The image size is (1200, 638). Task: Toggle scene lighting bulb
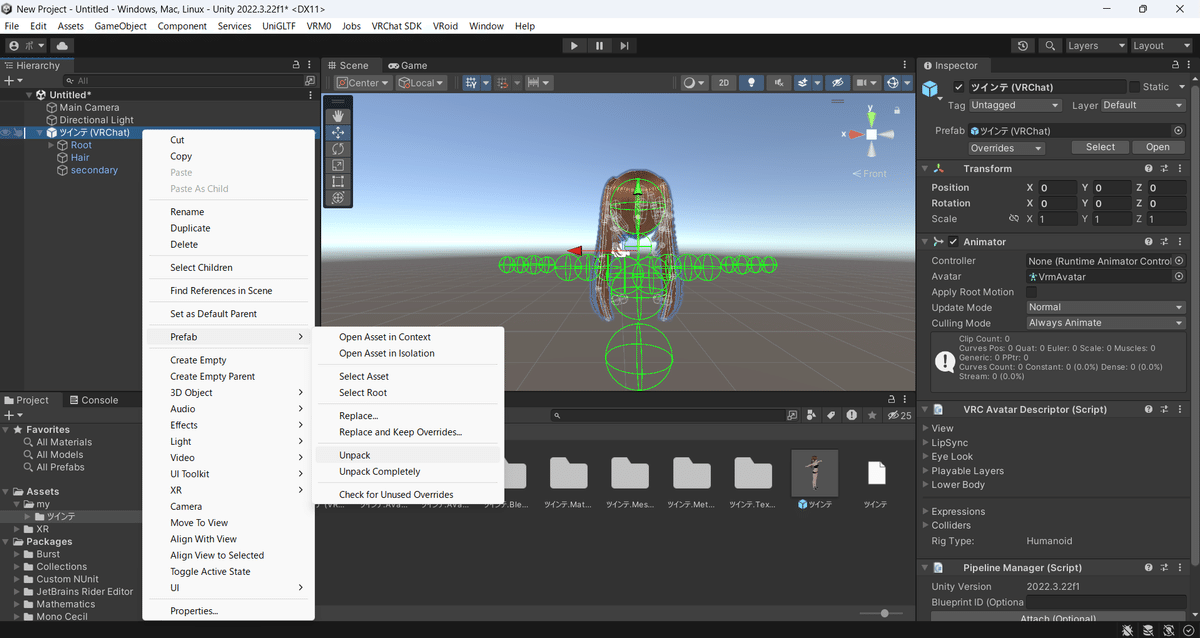point(751,83)
